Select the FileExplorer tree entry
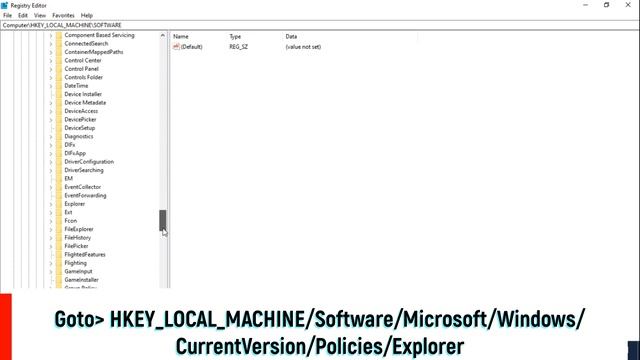 [x=79, y=229]
